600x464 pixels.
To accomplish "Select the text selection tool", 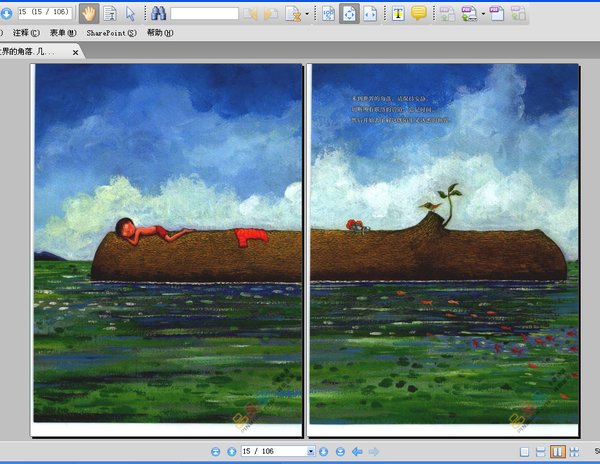I will point(110,14).
